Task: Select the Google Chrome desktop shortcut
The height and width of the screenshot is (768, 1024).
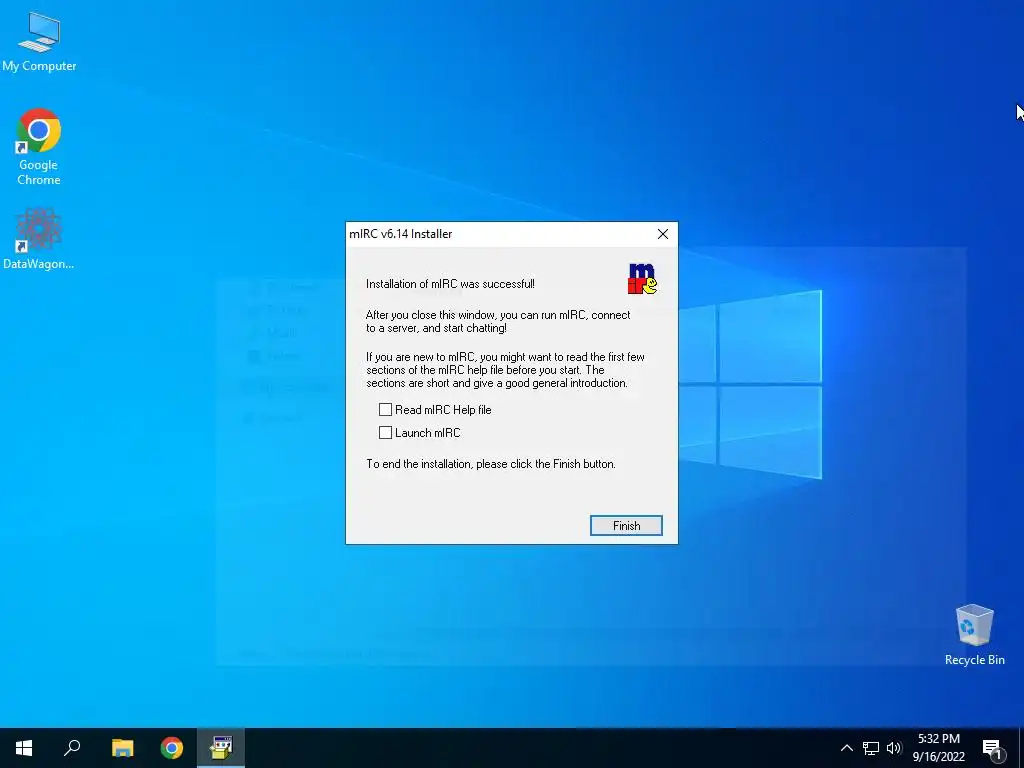Action: click(x=39, y=147)
